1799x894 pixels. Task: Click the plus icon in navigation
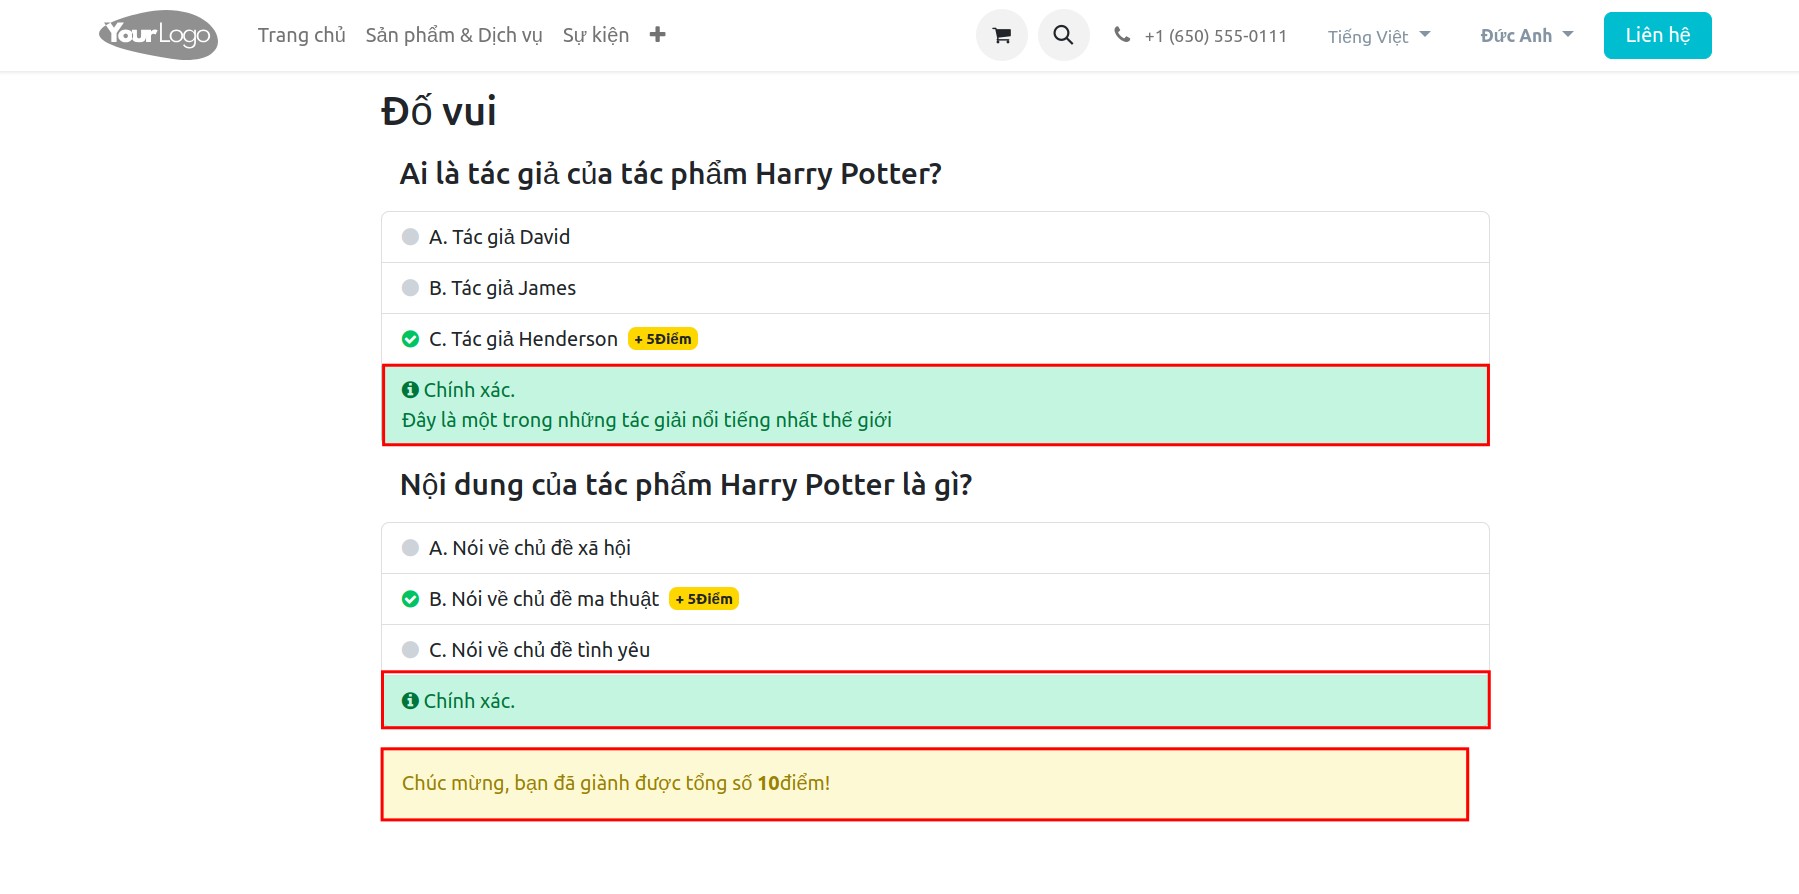pos(657,35)
